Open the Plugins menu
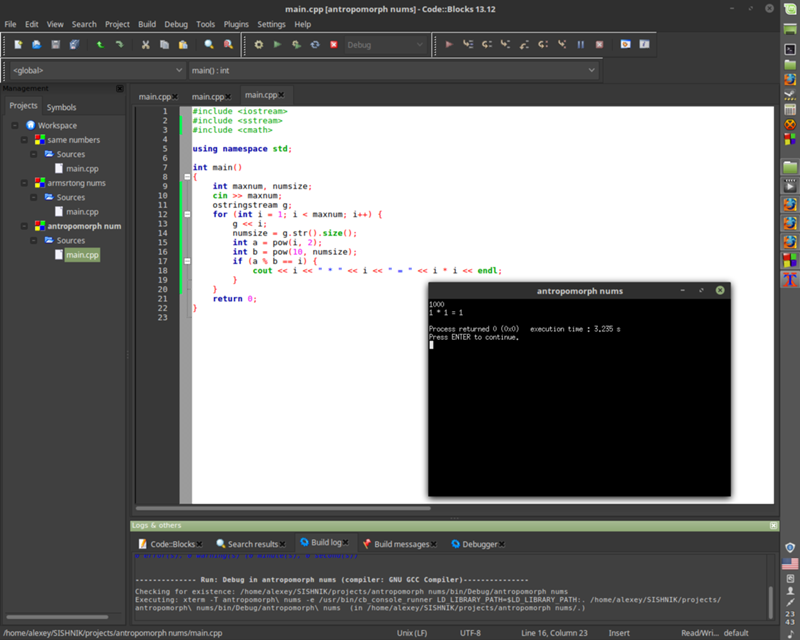Viewport: 800px width, 640px height. (x=236, y=24)
